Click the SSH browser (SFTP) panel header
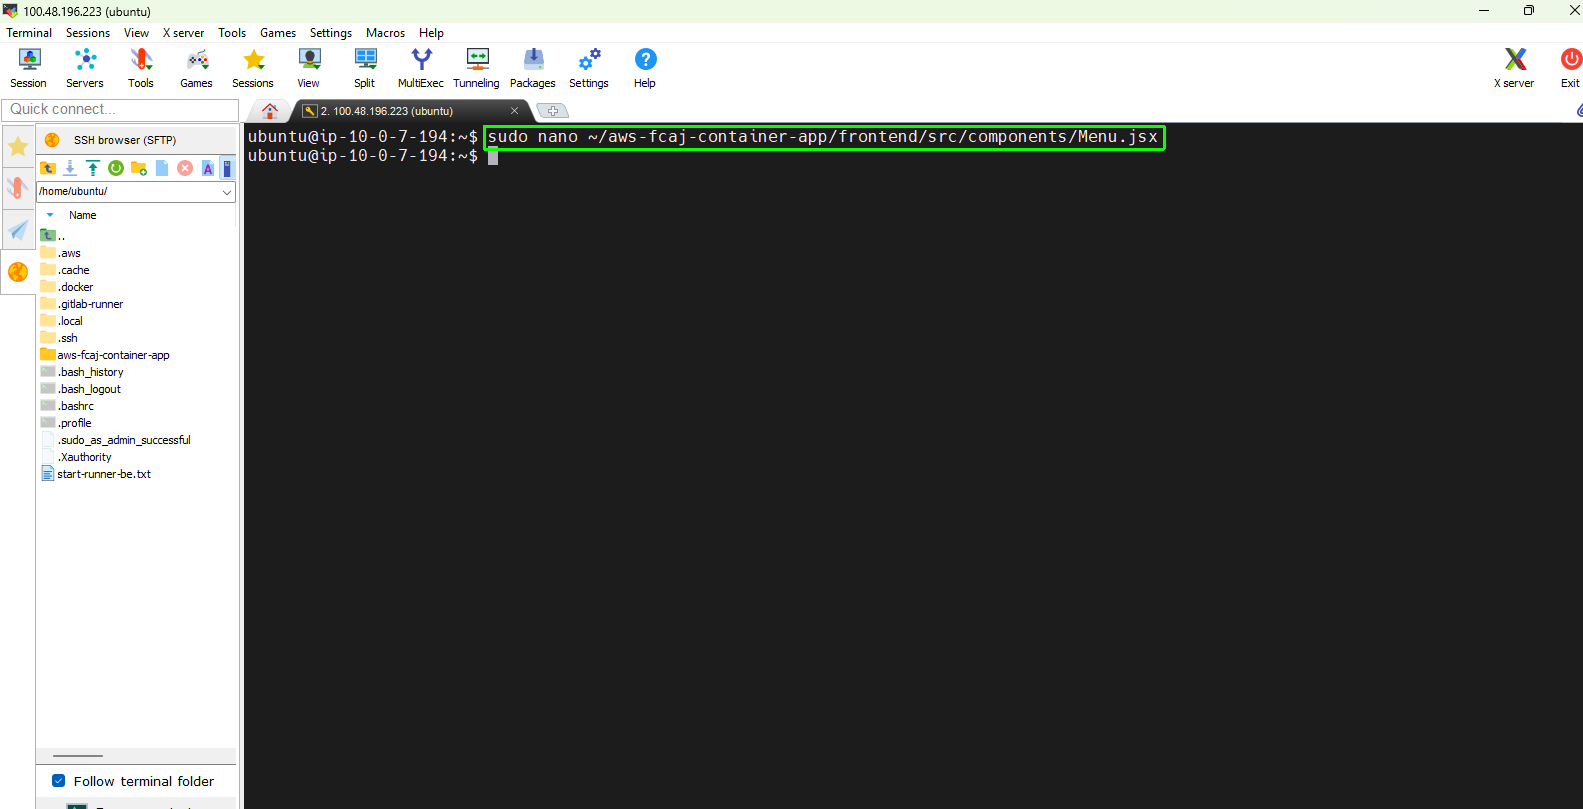1583x809 pixels. [137, 140]
